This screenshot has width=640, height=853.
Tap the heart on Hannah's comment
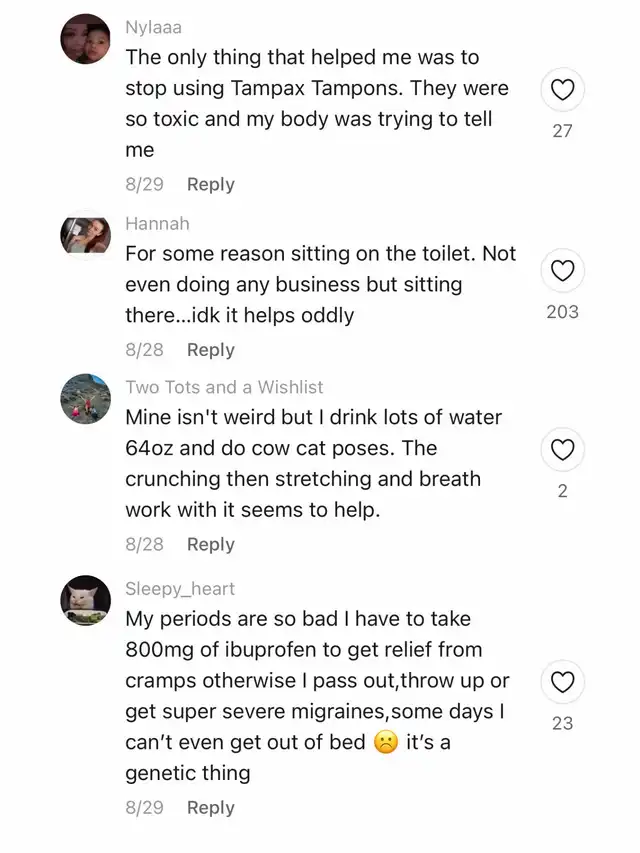[562, 271]
